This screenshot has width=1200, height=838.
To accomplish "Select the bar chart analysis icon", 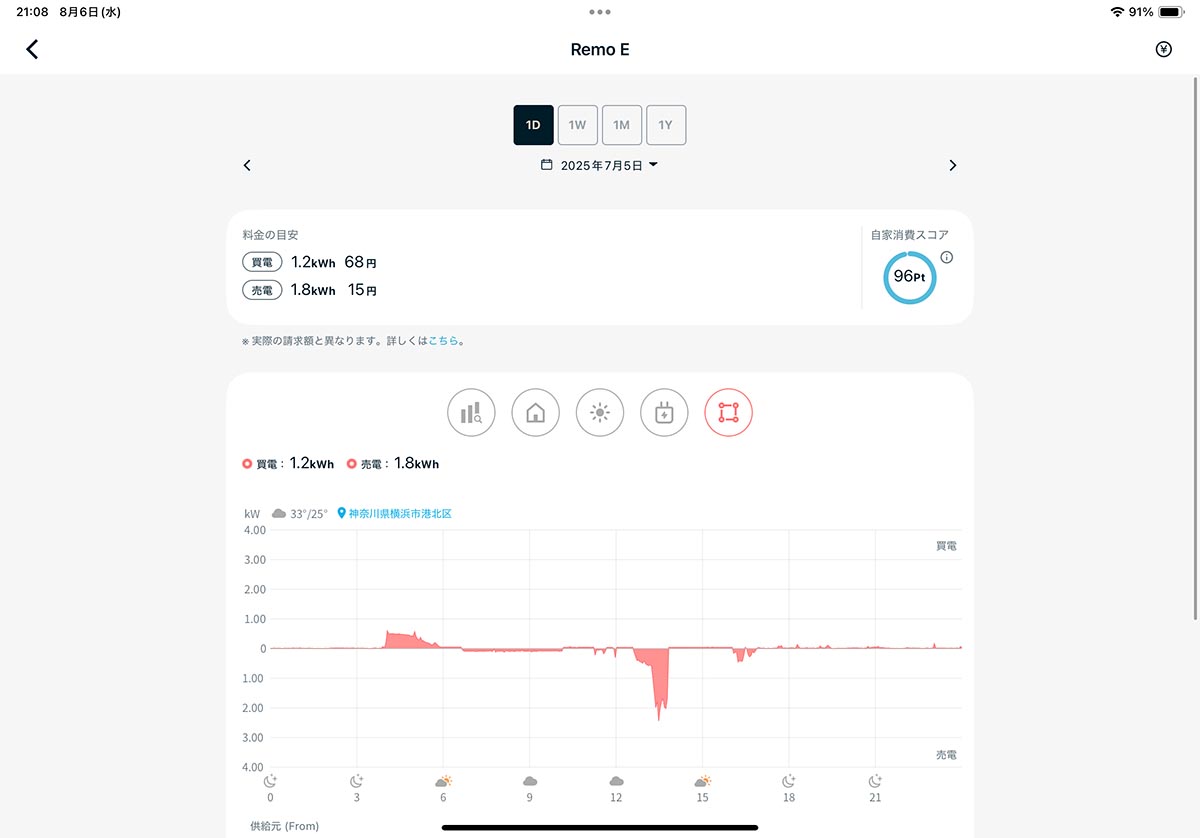I will 471,413.
